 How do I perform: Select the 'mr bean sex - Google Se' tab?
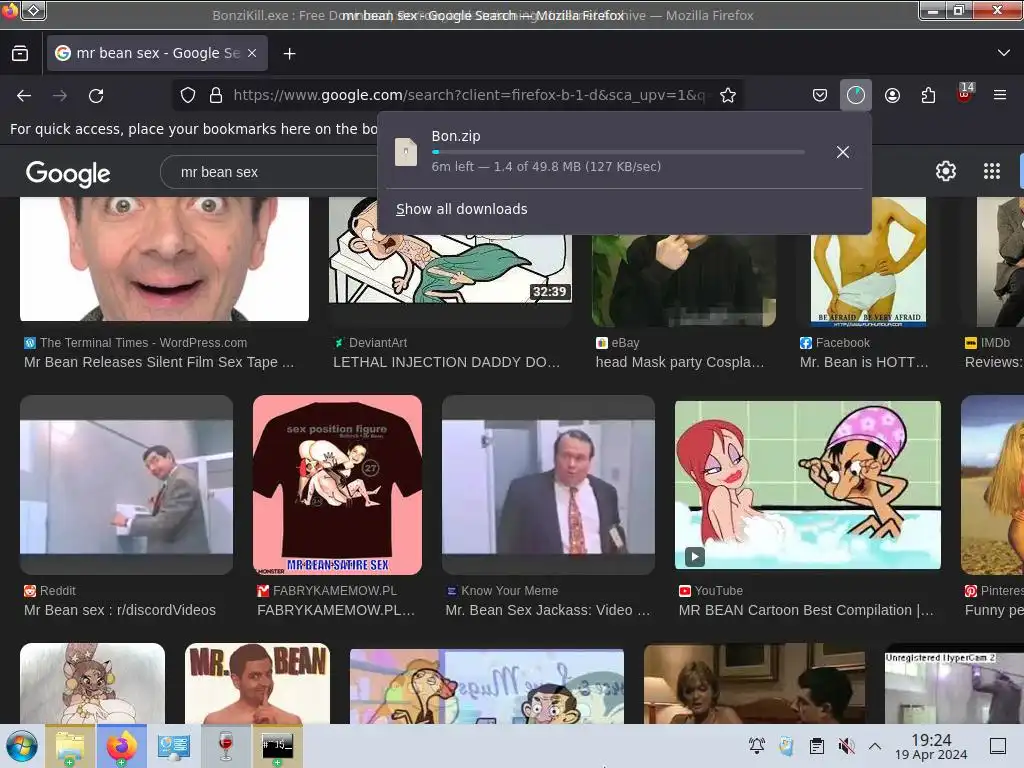pos(157,54)
